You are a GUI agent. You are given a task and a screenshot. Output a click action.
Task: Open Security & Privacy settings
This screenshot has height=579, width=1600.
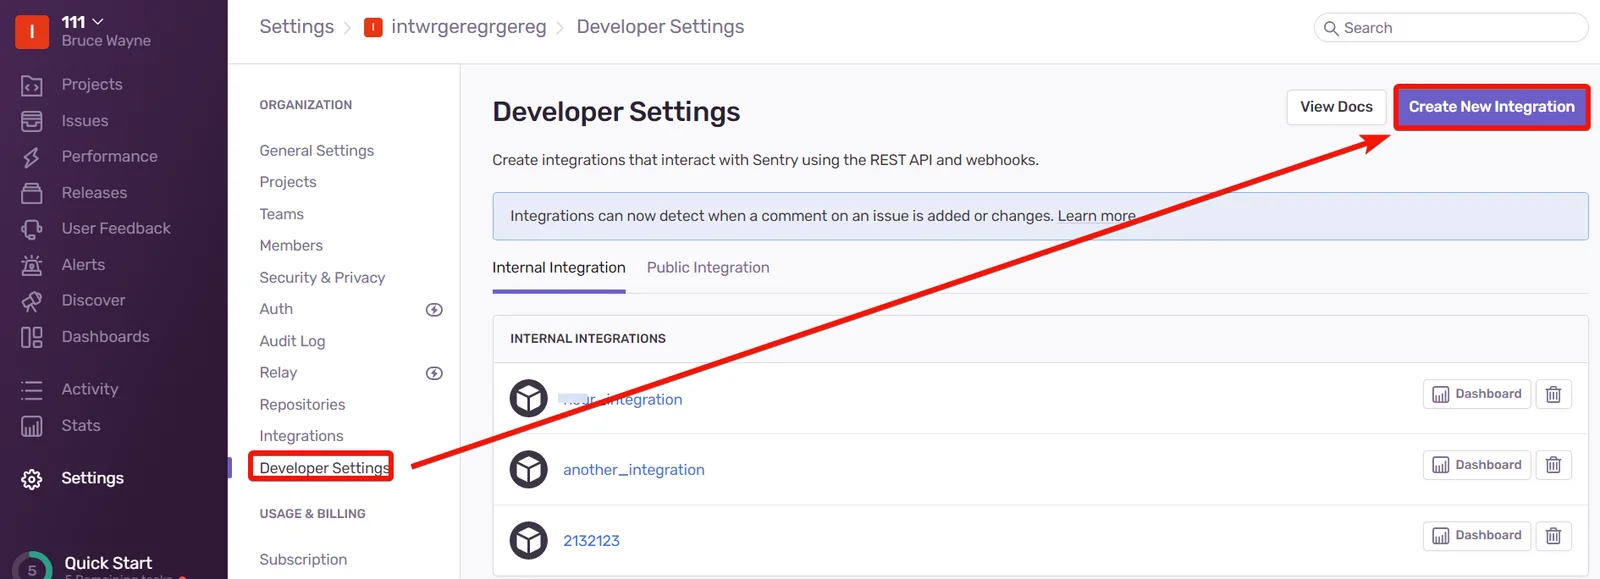coord(322,278)
